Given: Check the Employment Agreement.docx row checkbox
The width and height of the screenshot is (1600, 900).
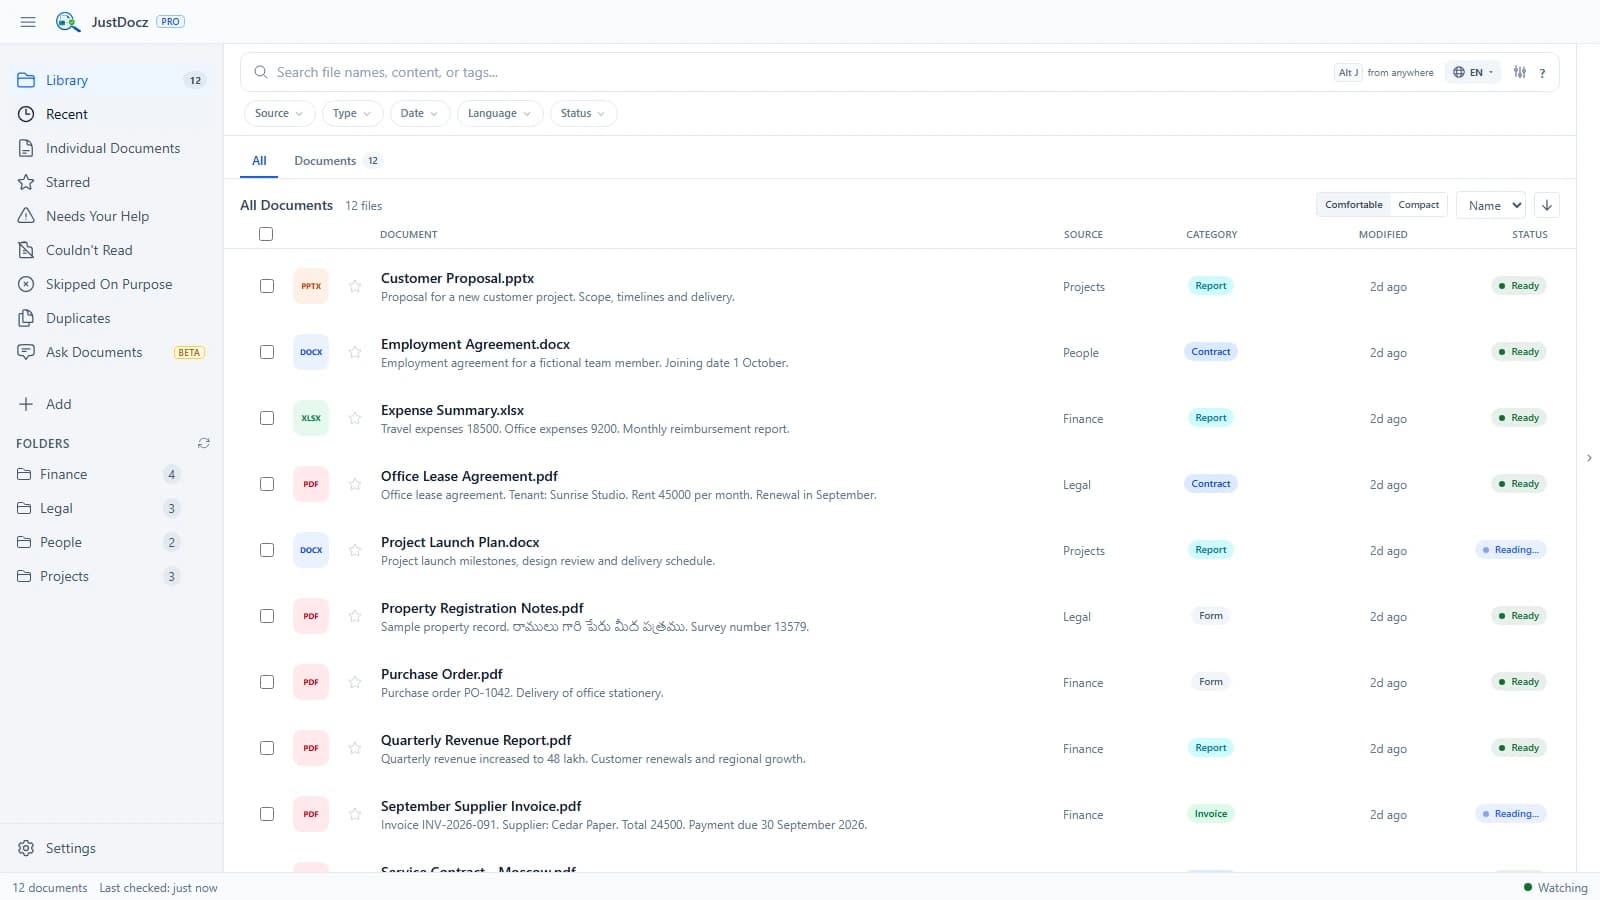Looking at the screenshot, I should click(x=267, y=352).
